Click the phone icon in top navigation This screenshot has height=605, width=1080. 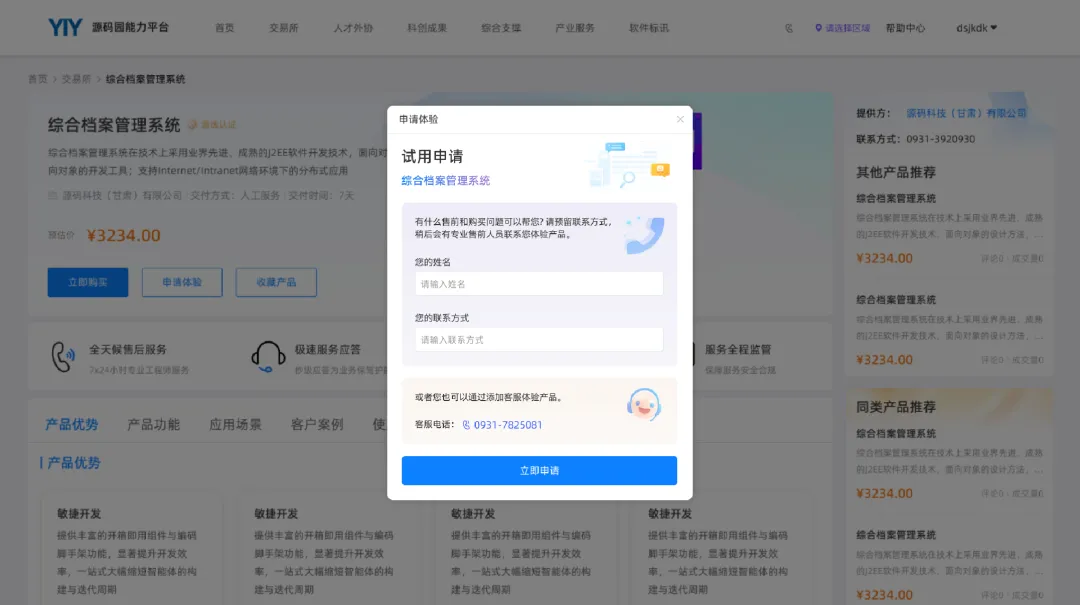coord(789,28)
